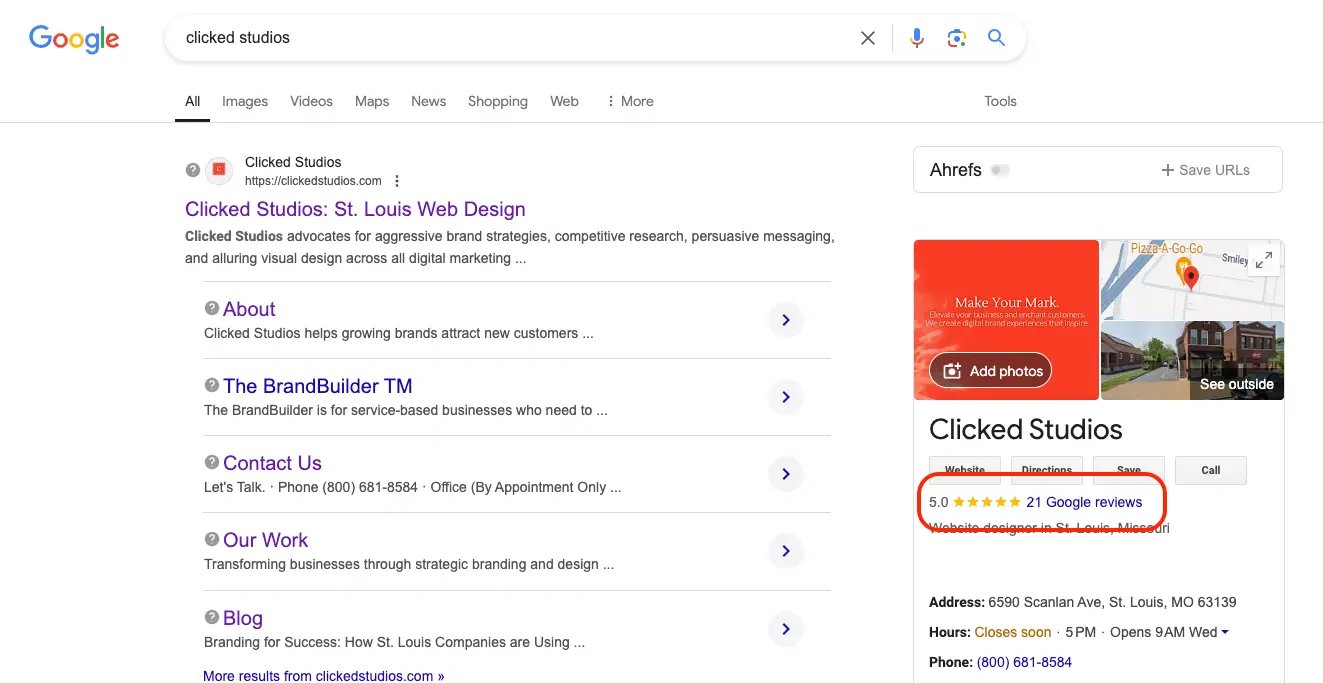Click the address 6590 Scanlan Ave text
The height and width of the screenshot is (683, 1323).
point(1112,602)
